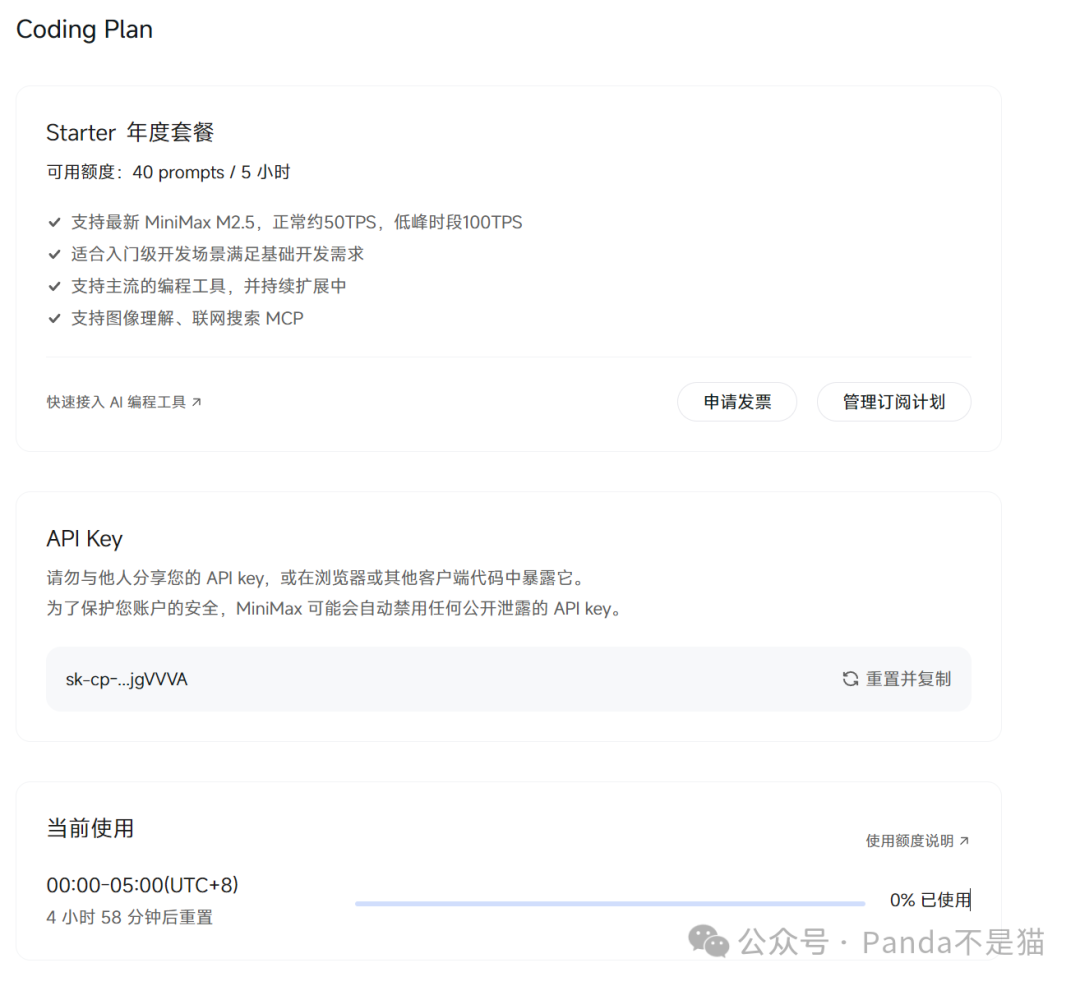Click the Starter 年度套餐 plan title
The width and height of the screenshot is (1080, 986).
click(x=130, y=132)
